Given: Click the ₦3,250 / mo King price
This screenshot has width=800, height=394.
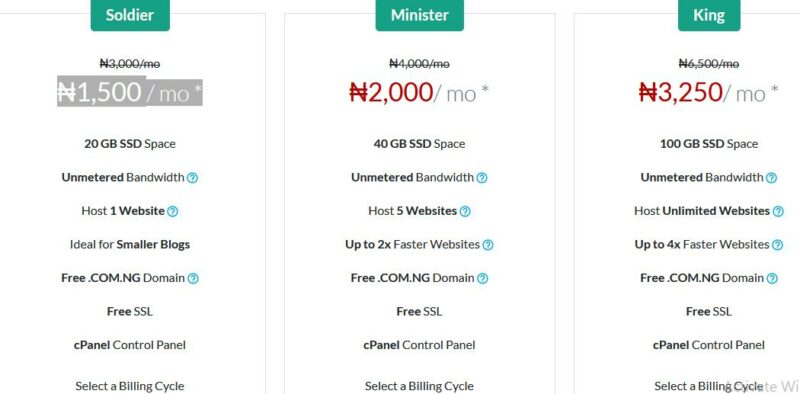Looking at the screenshot, I should click(709, 92).
